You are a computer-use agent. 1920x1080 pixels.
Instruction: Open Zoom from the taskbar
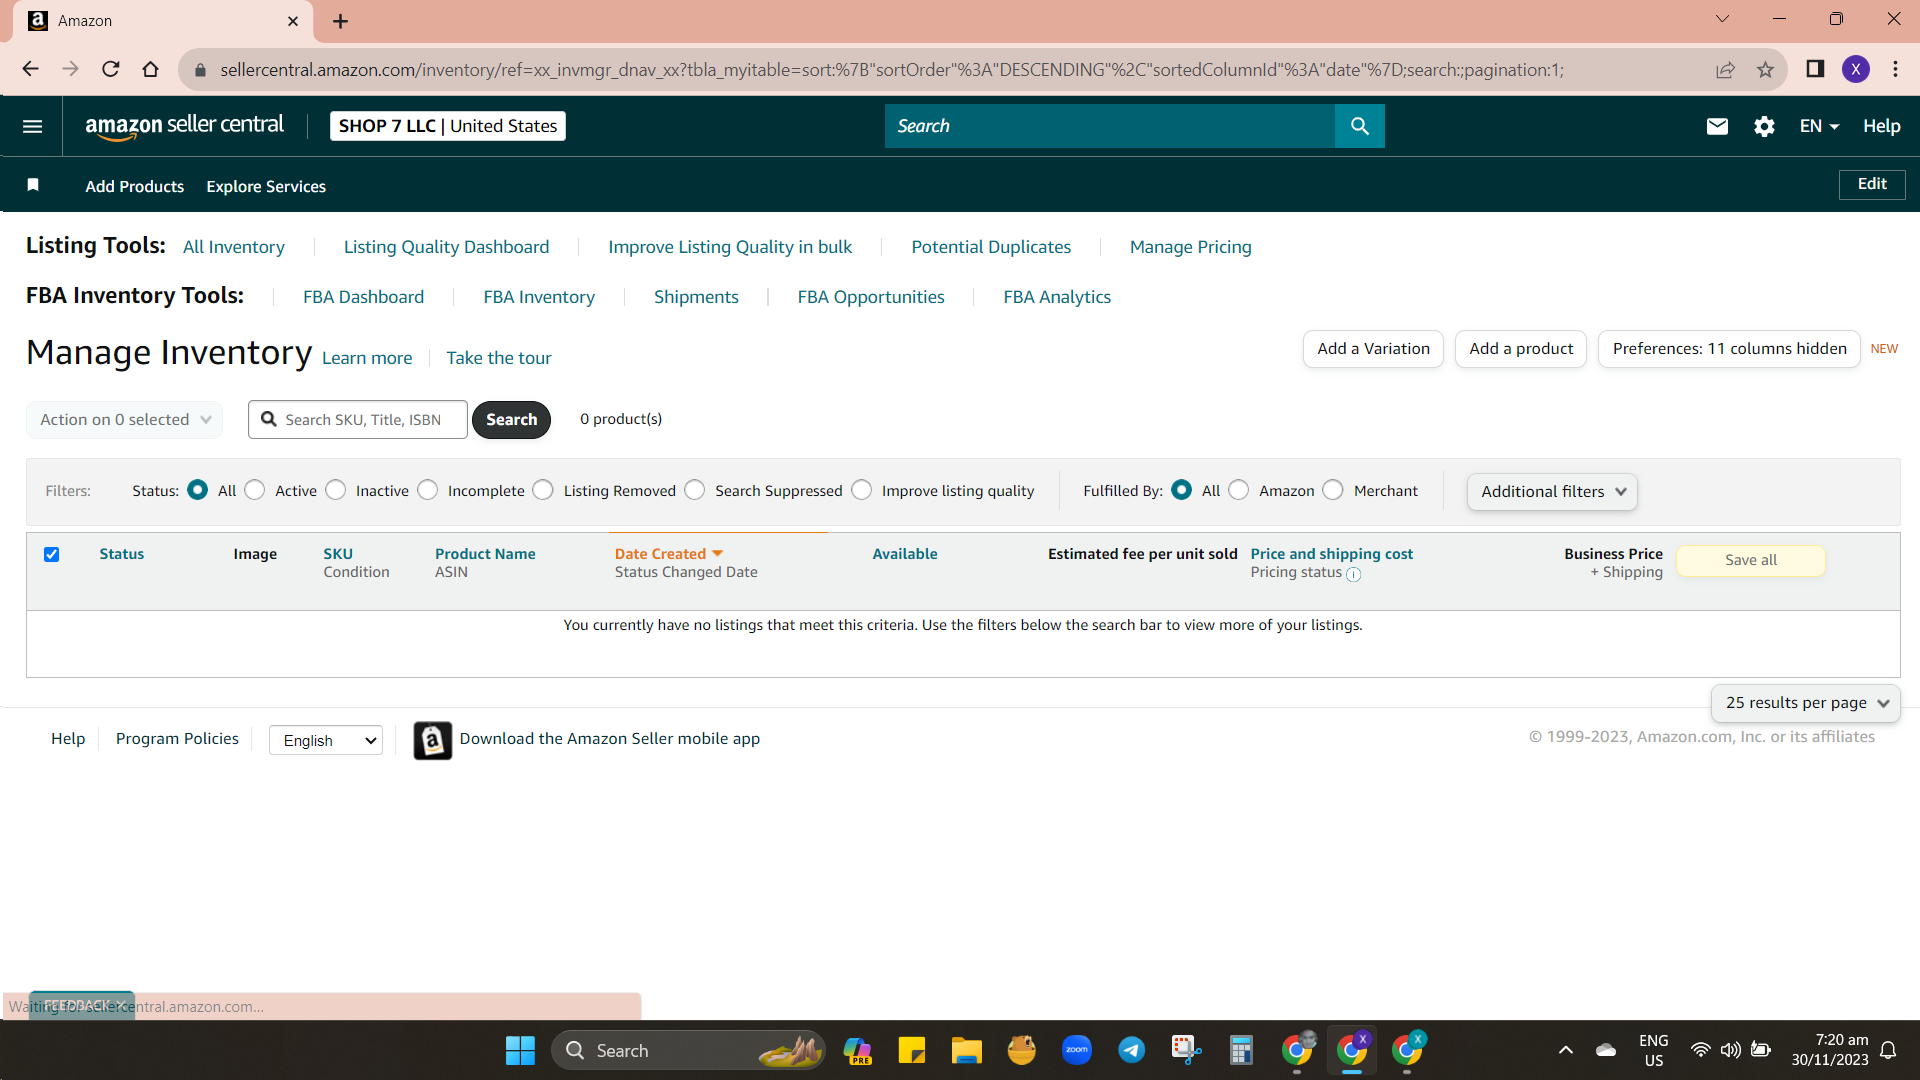tap(1077, 1050)
